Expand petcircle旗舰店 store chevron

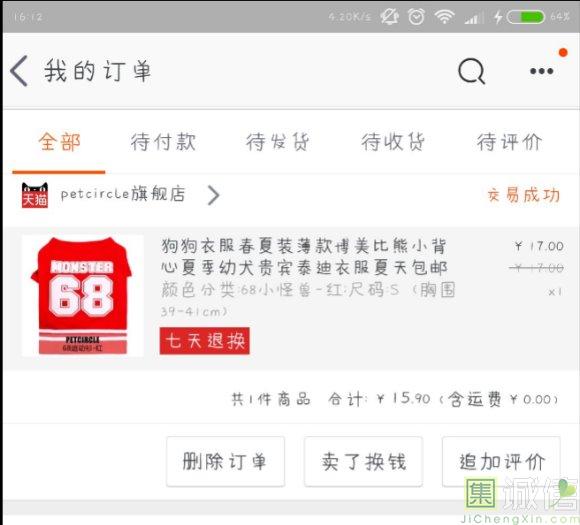(213, 195)
